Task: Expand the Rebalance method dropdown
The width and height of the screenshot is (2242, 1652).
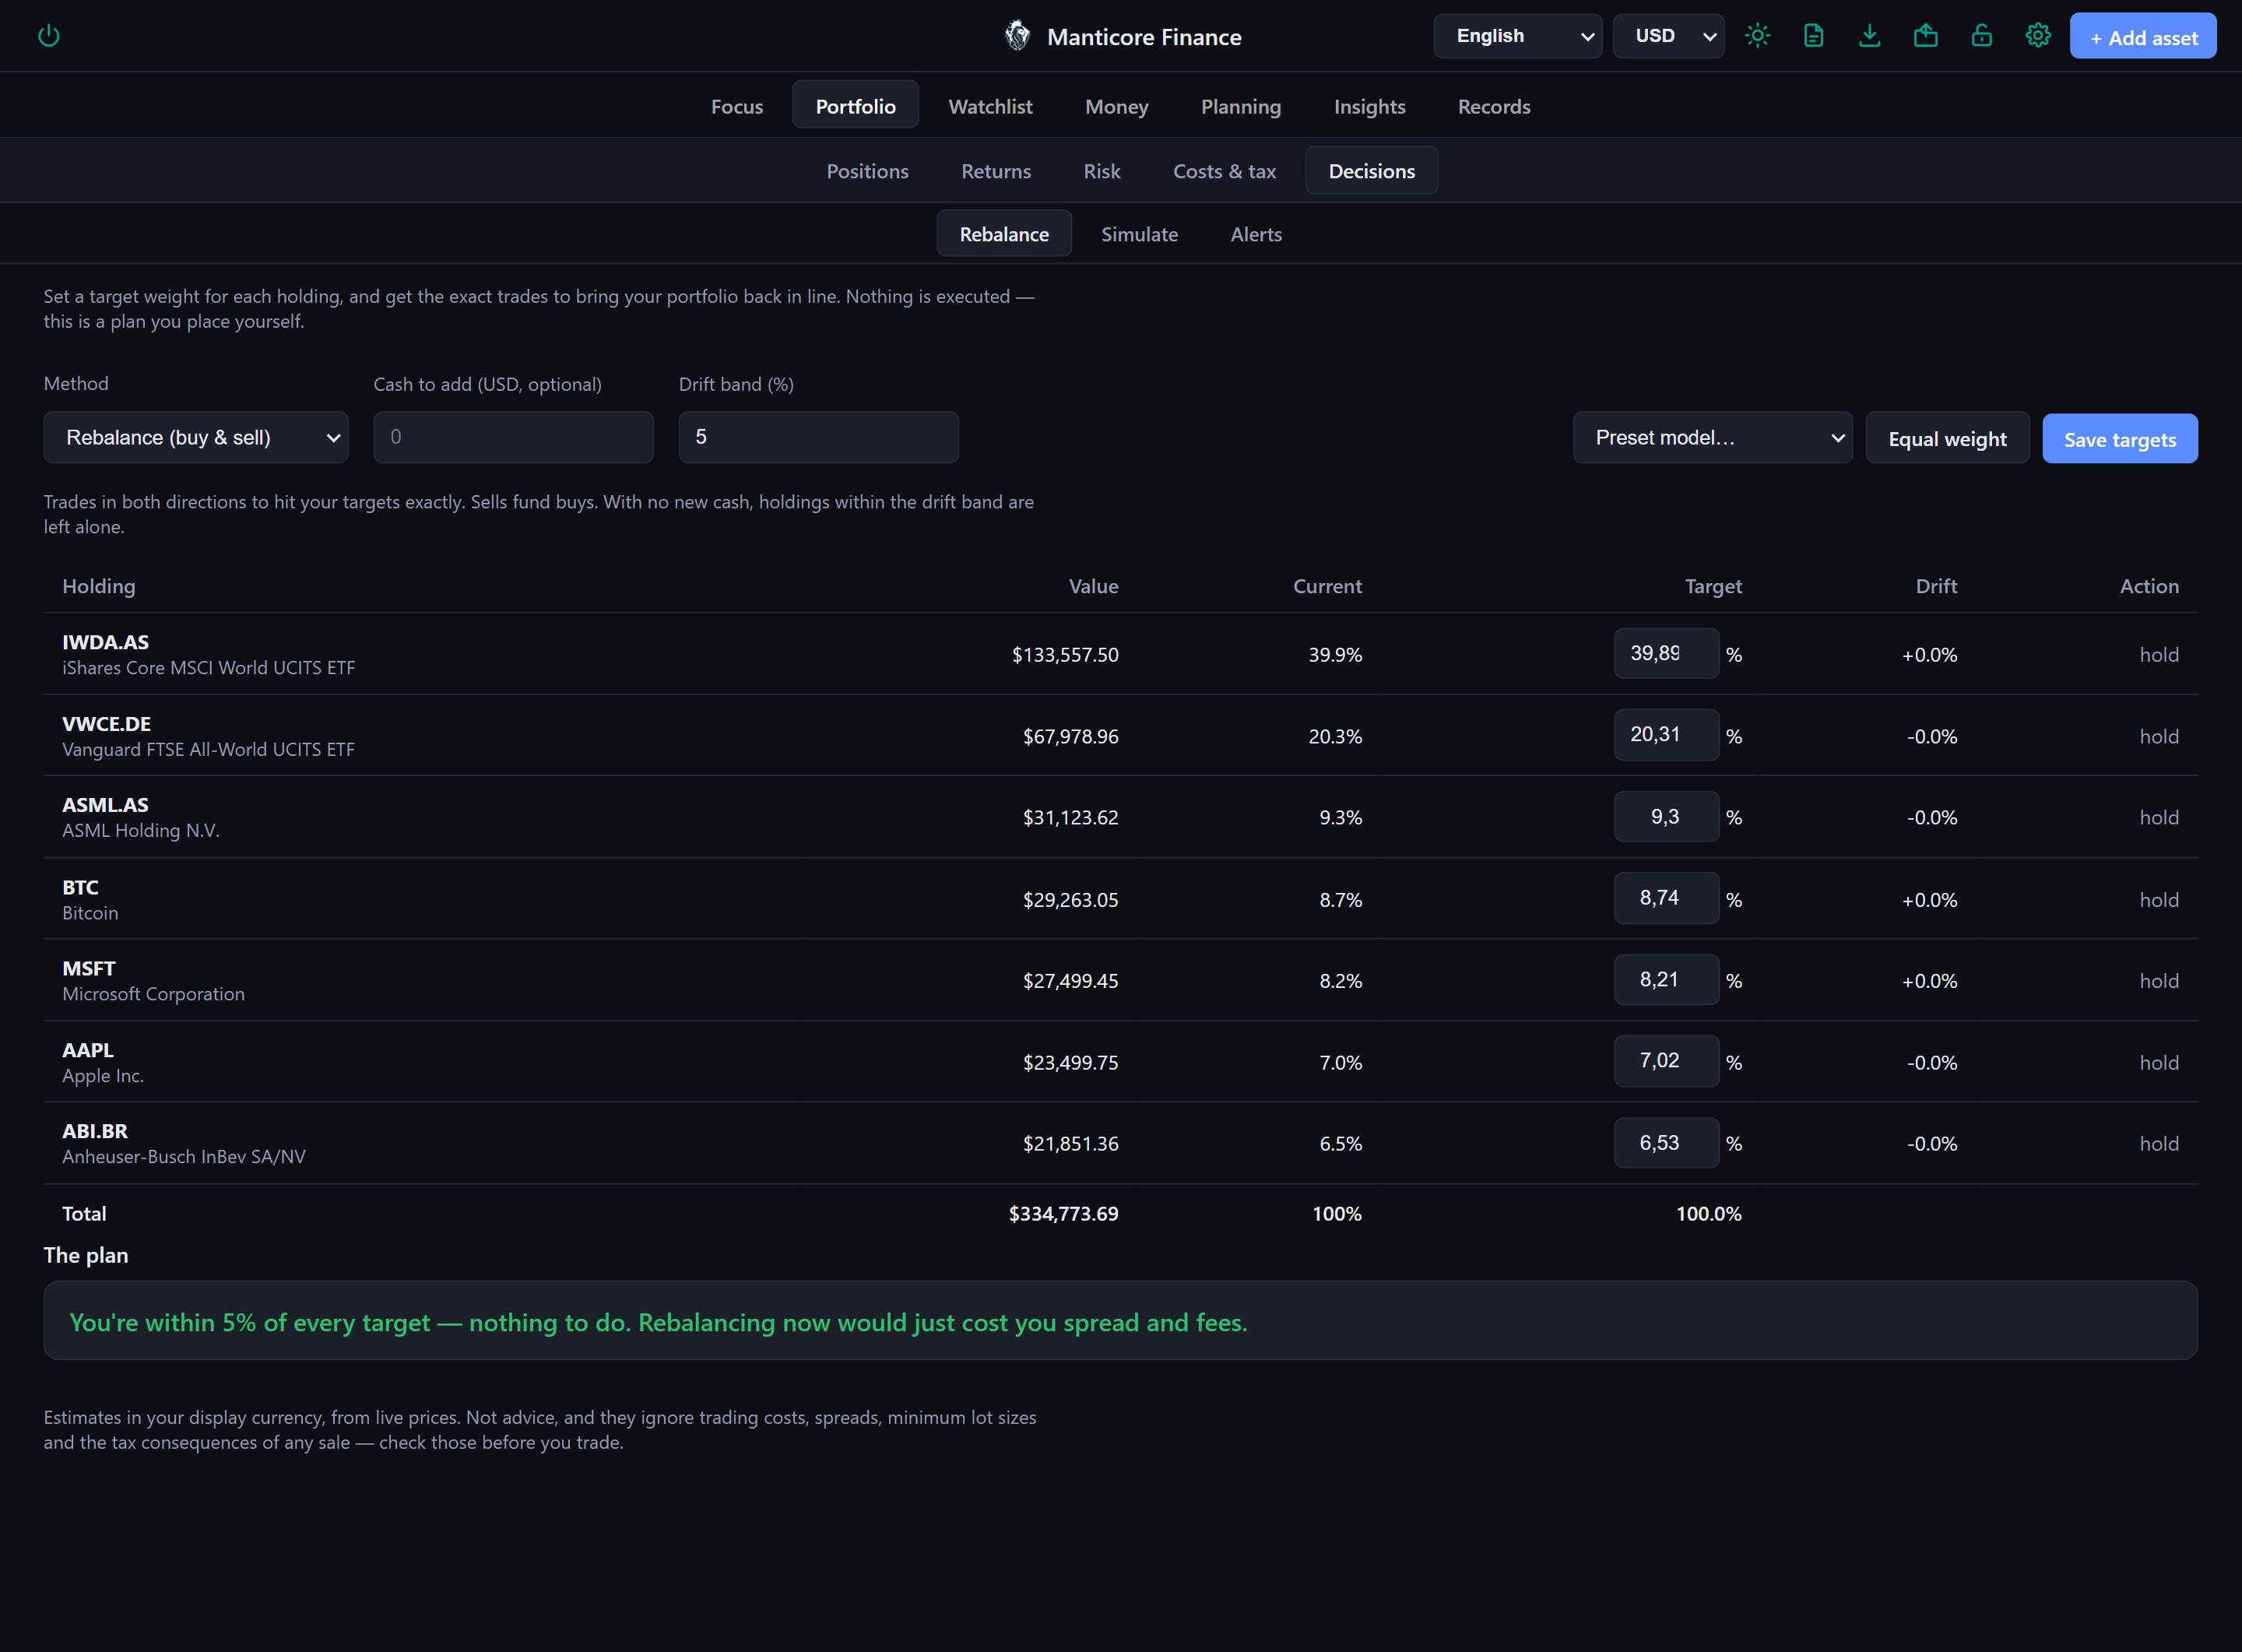Action: tap(196, 437)
